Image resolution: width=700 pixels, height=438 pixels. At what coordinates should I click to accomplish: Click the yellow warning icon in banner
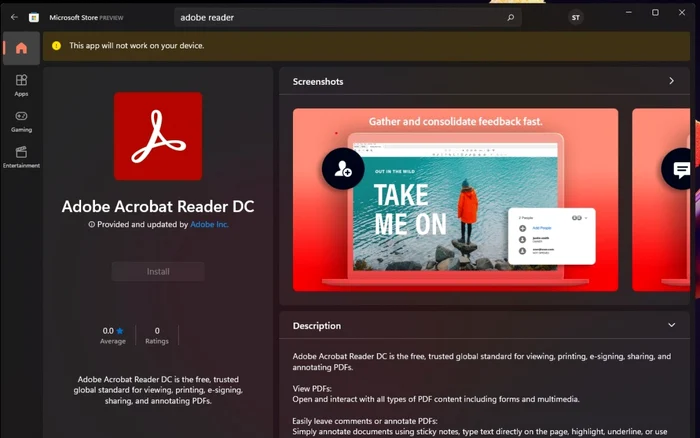click(x=56, y=46)
